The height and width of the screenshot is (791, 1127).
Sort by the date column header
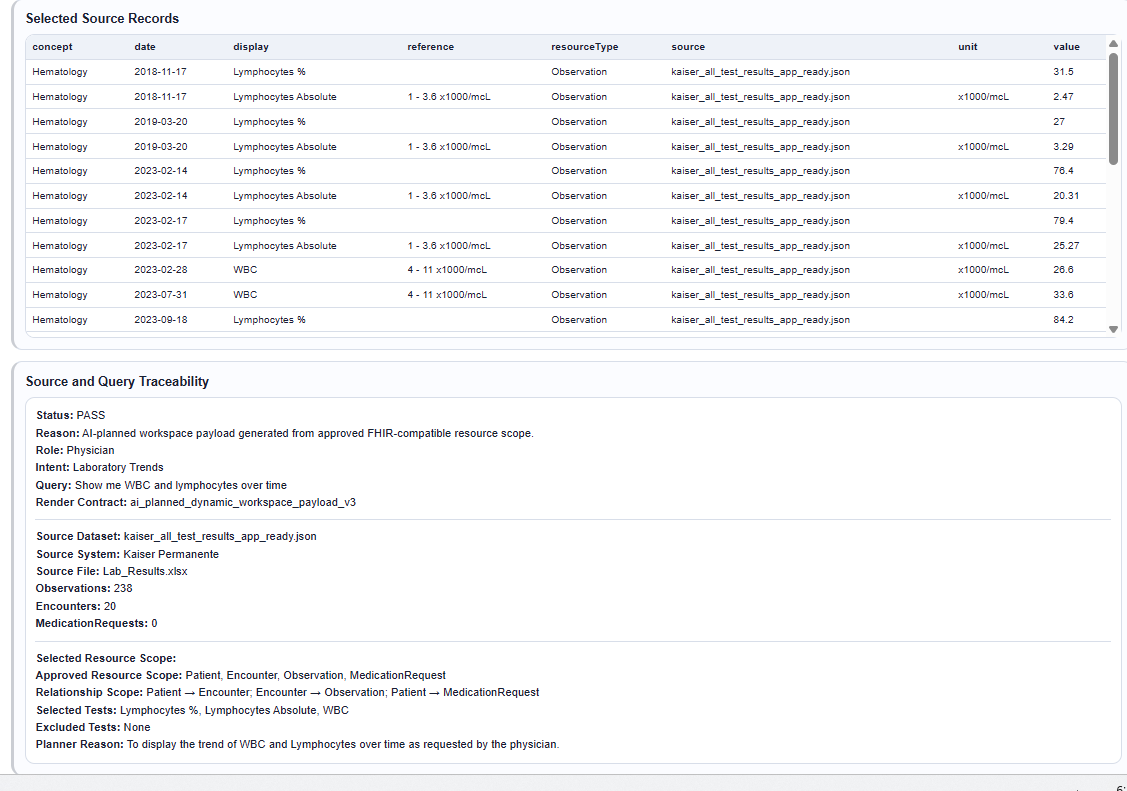click(x=144, y=47)
